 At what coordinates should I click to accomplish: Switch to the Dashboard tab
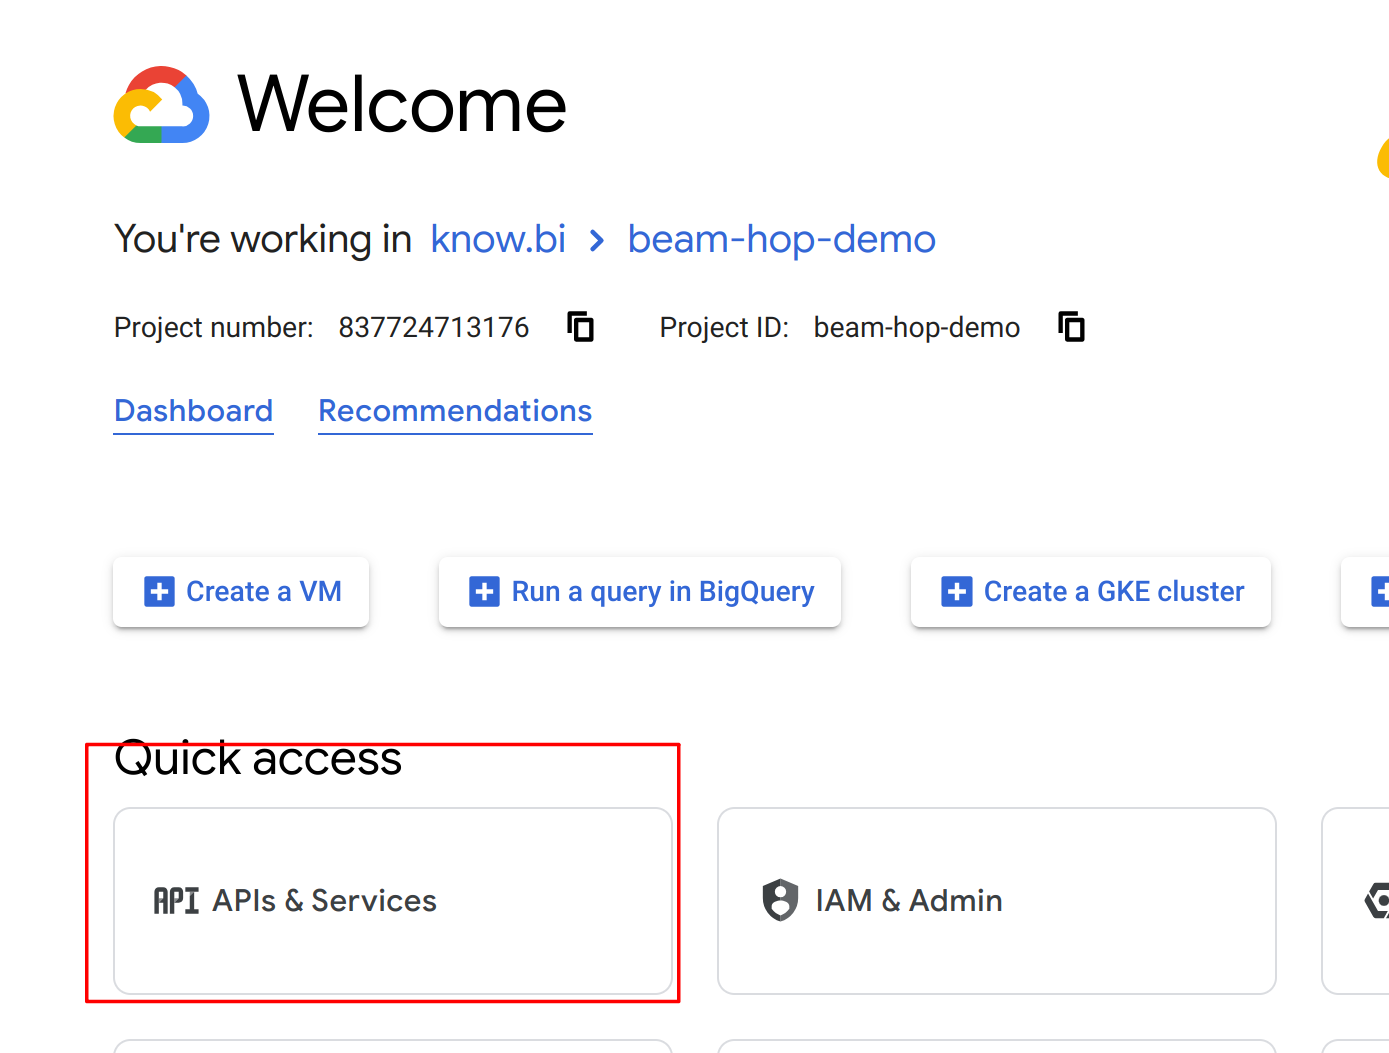pyautogui.click(x=194, y=411)
